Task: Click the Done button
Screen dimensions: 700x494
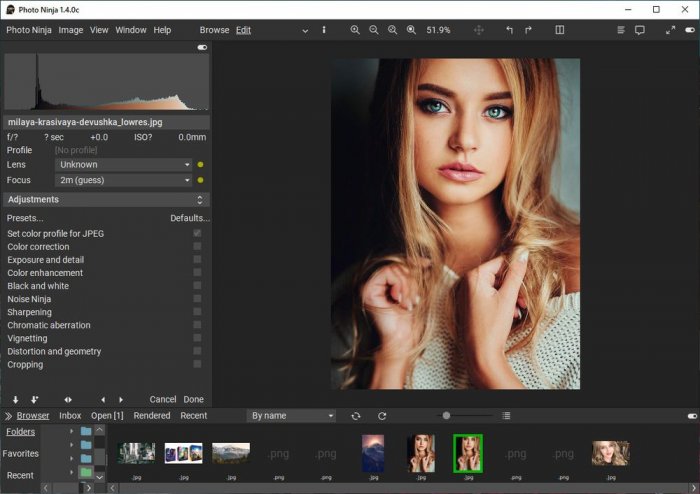Action: [x=193, y=400]
